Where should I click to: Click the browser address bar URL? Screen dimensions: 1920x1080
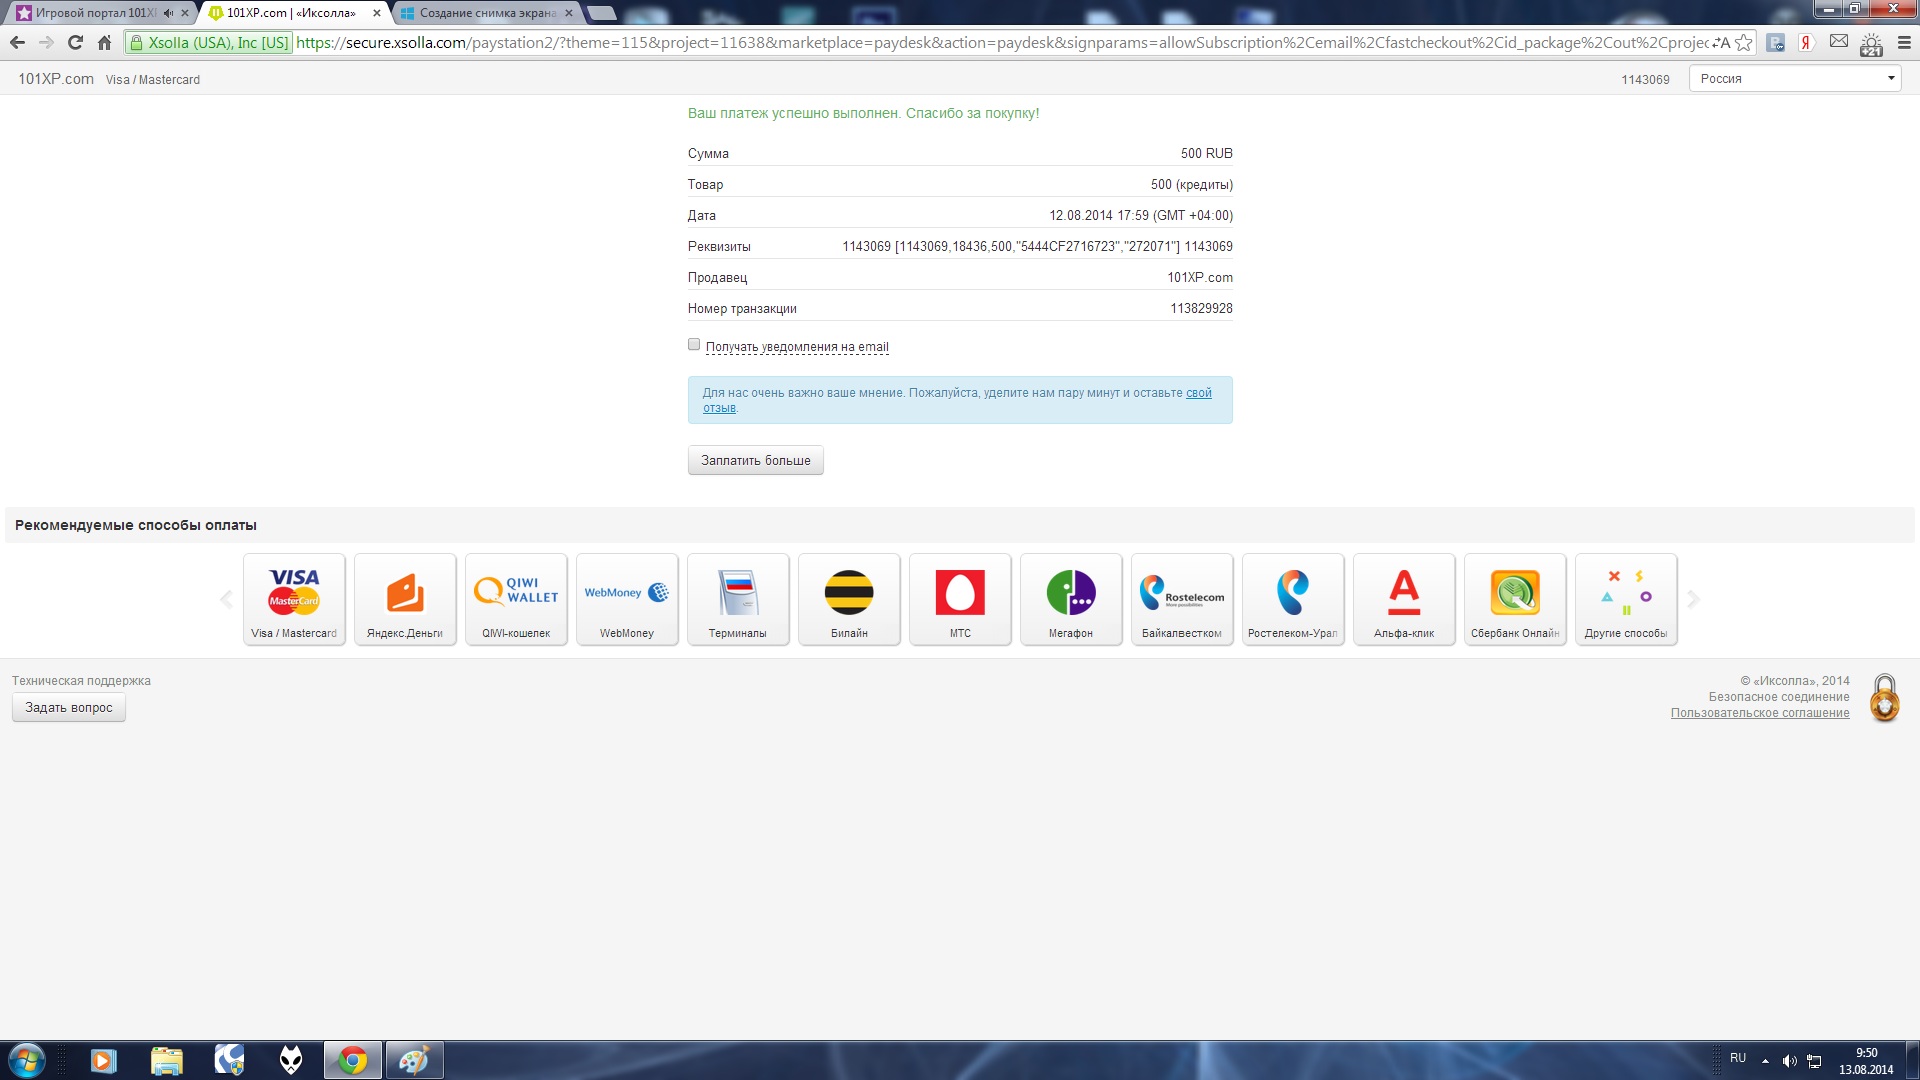(1000, 43)
